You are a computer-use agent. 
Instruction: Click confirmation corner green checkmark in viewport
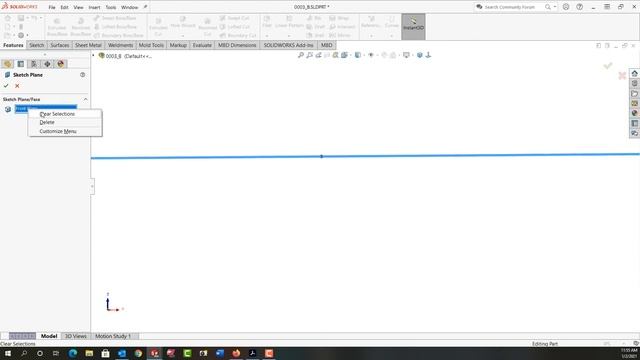click(608, 66)
